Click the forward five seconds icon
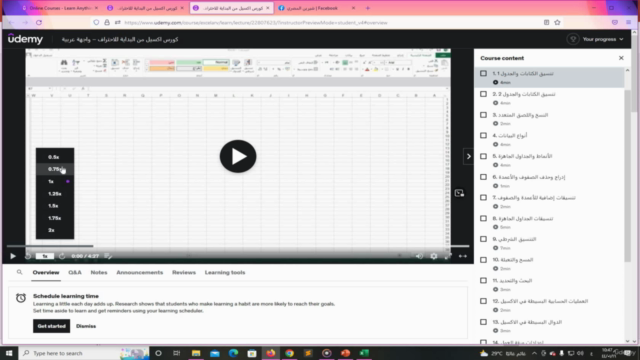The image size is (640, 360). [x=62, y=256]
